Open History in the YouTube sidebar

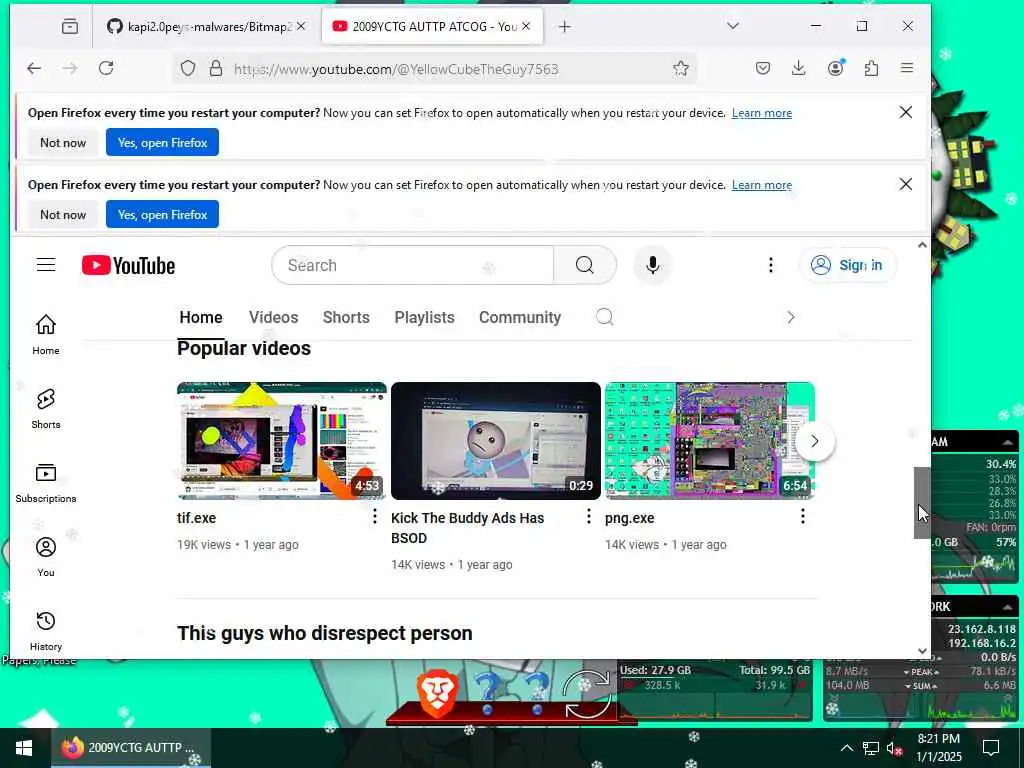point(46,631)
